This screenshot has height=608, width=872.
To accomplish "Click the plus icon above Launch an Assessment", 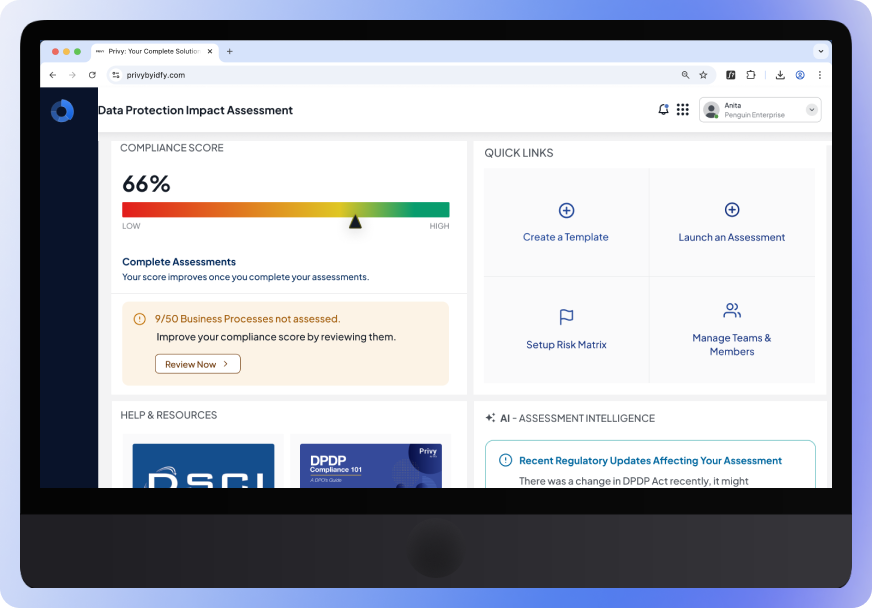I will 732,210.
